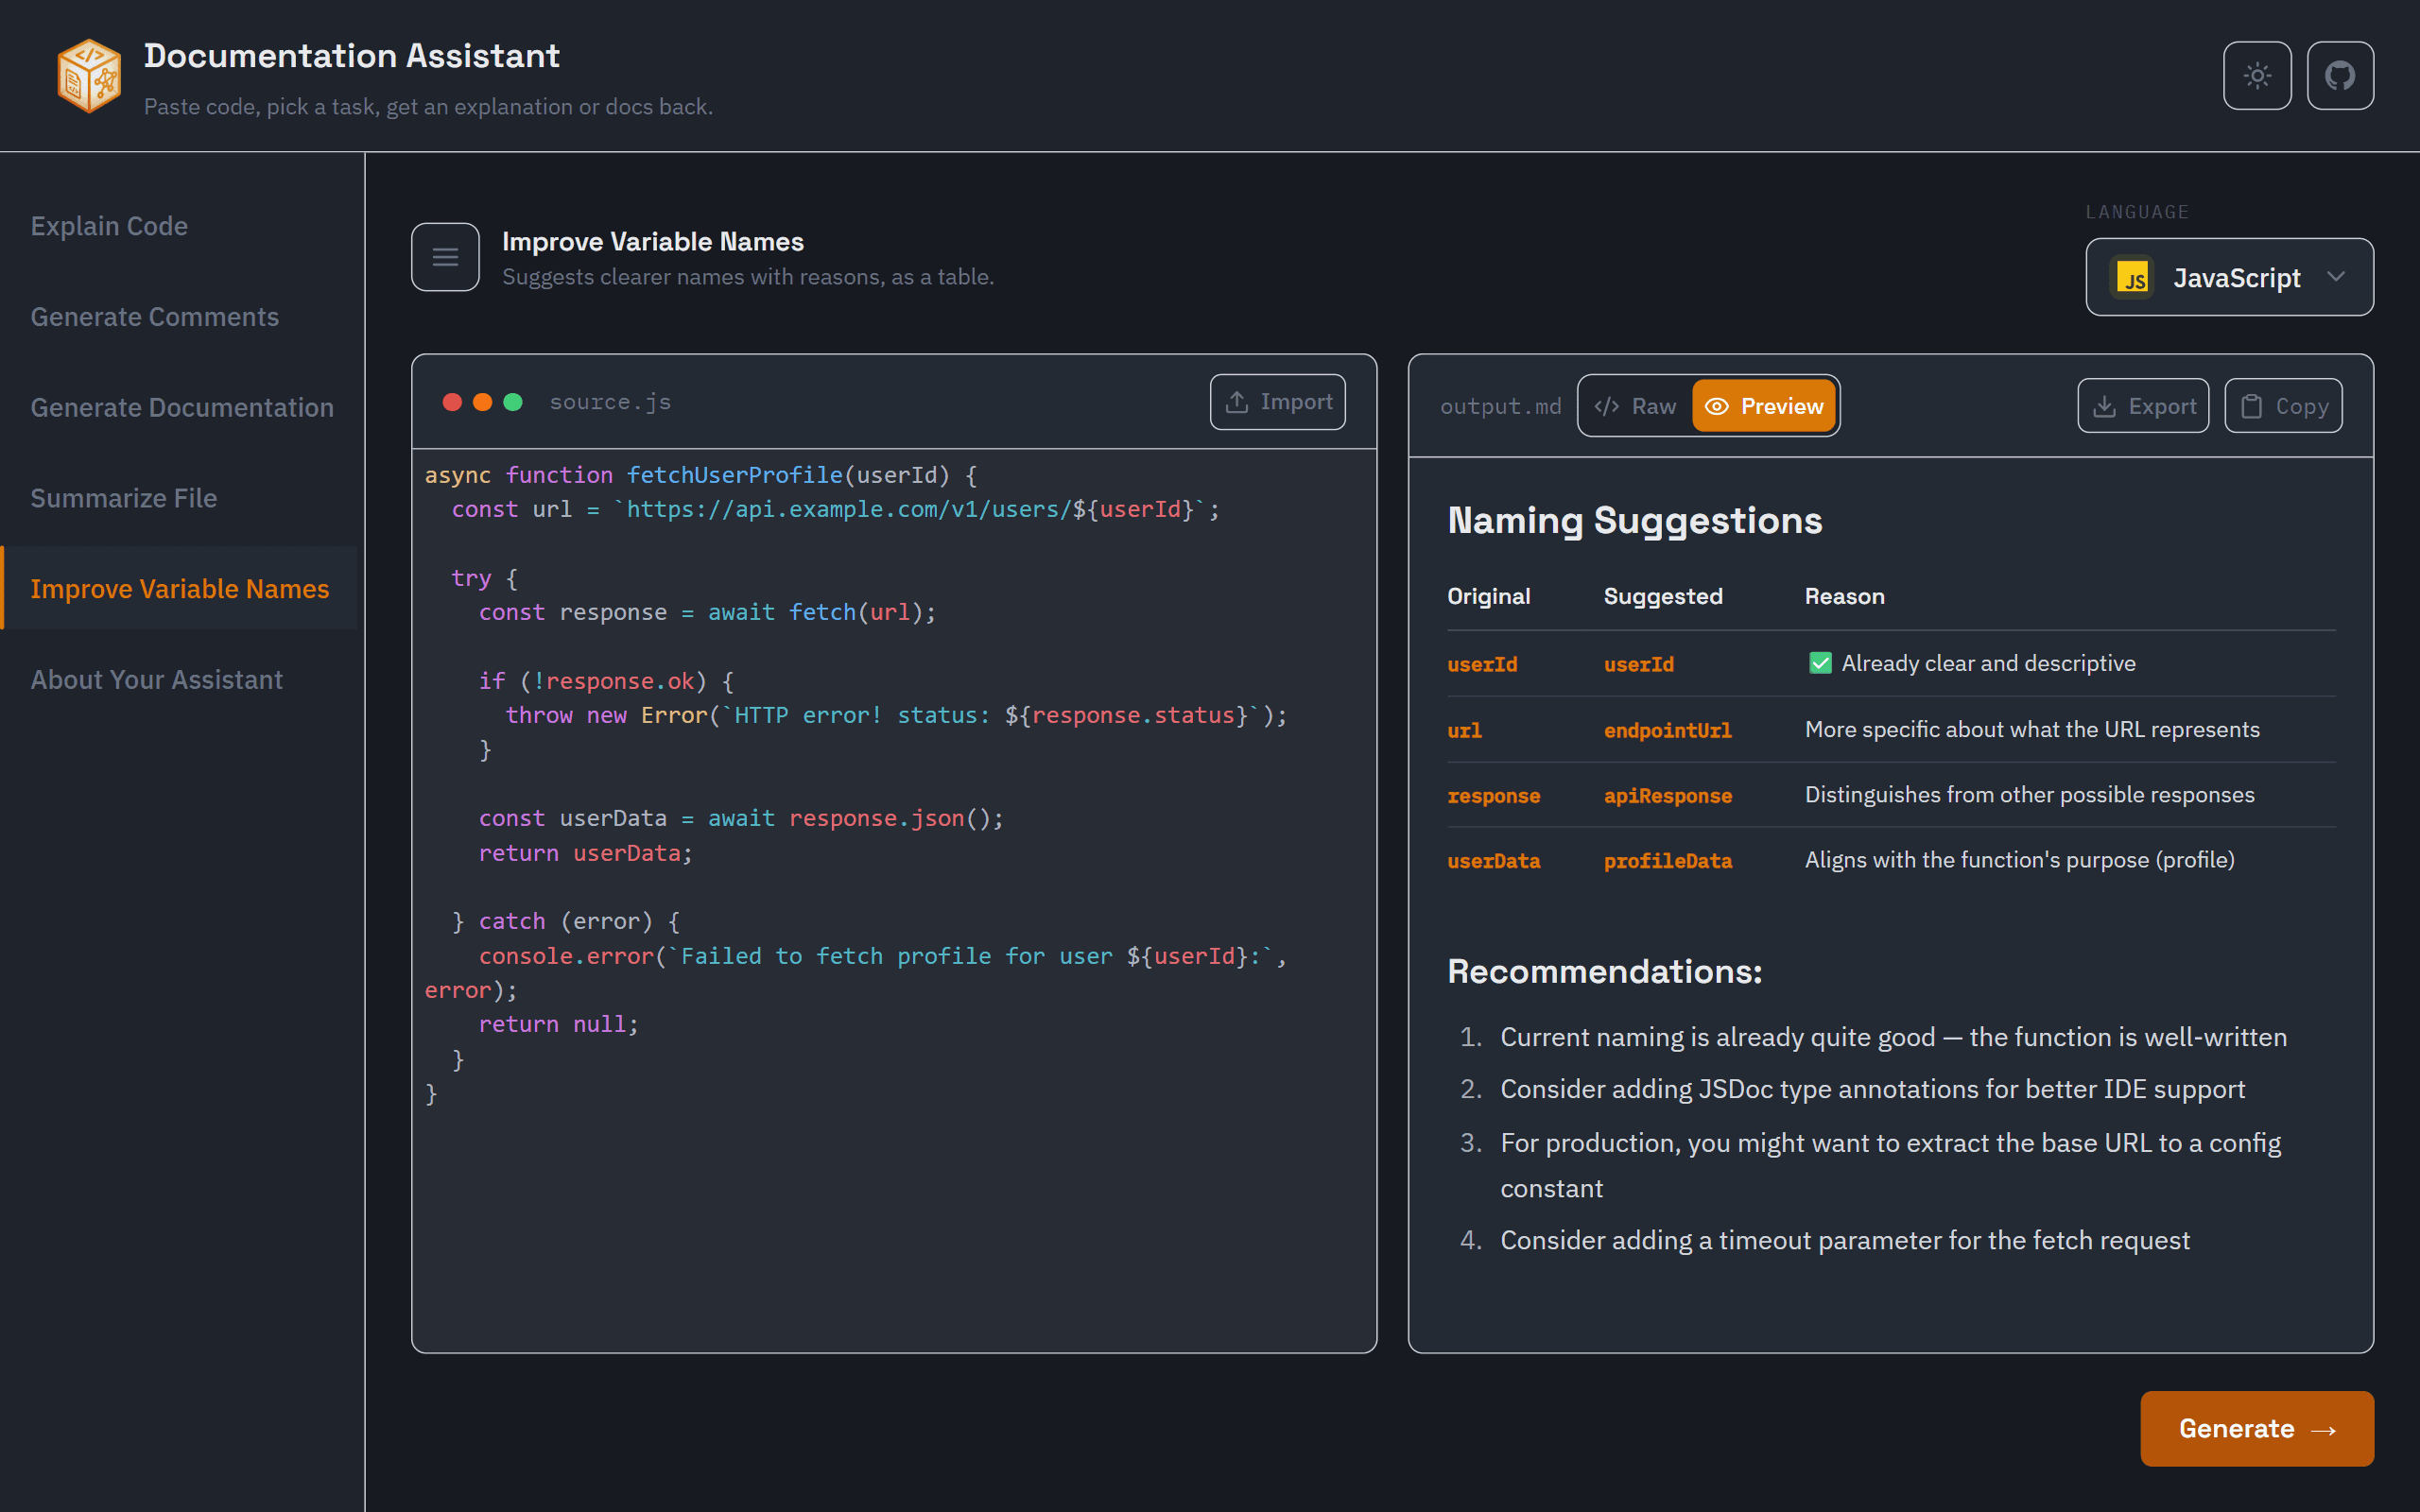Click 'Distinguishes from other possible responses' reason
This screenshot has width=2420, height=1512.
point(2029,795)
